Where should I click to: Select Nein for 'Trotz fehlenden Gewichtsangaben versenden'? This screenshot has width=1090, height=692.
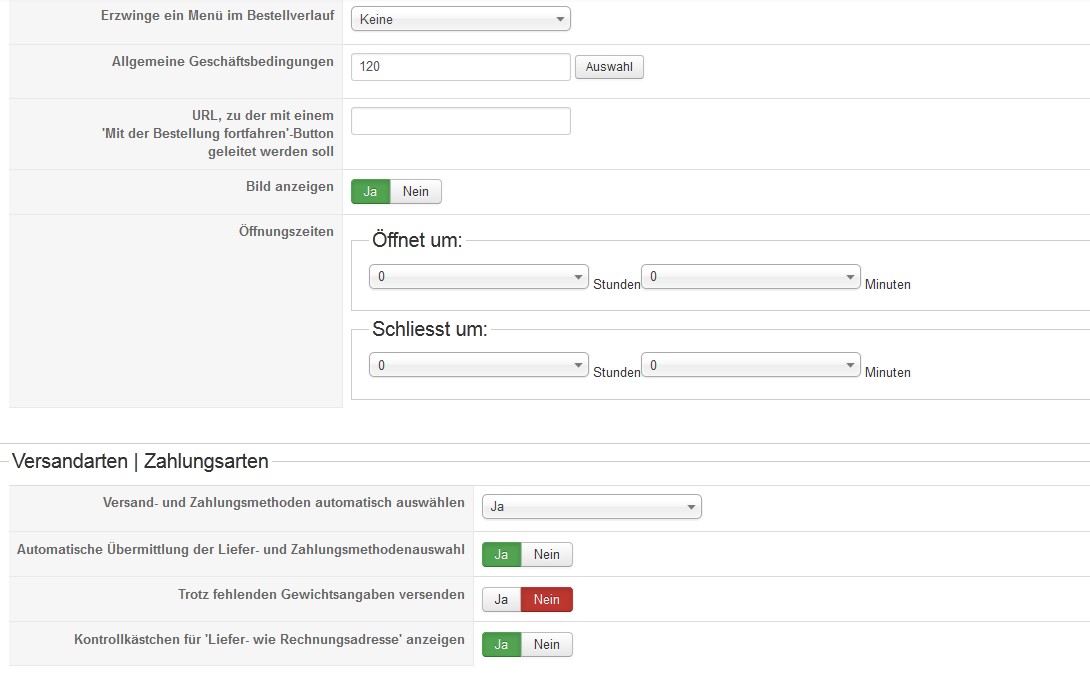(x=547, y=599)
